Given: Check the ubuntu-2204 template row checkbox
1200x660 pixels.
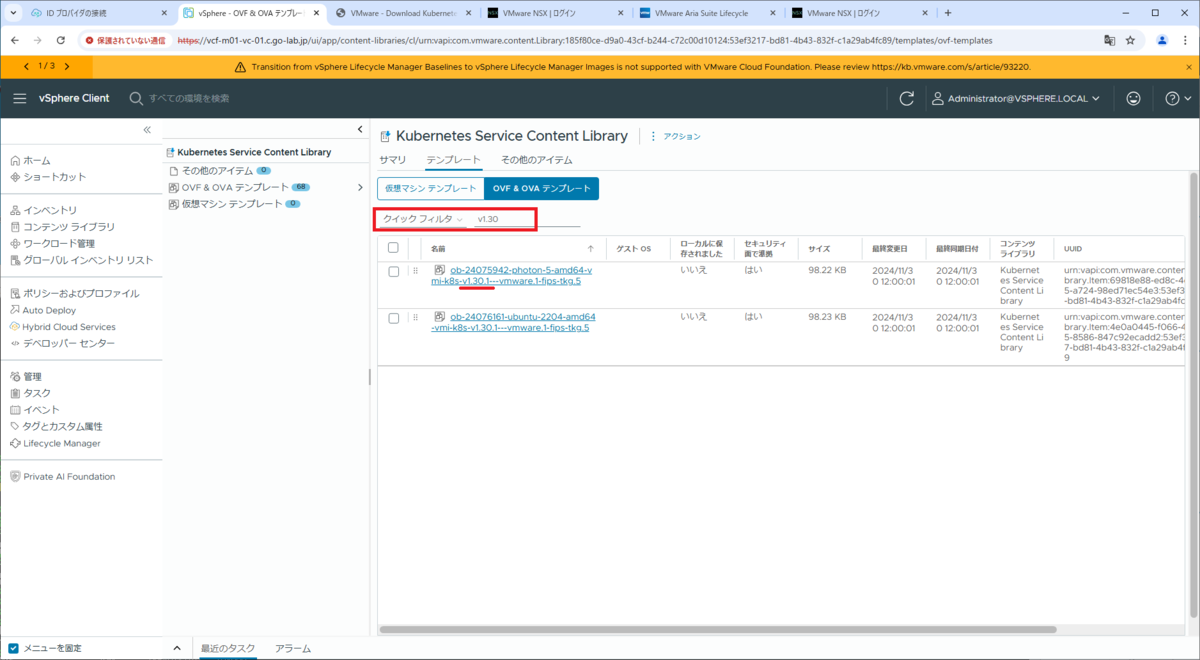Looking at the screenshot, I should [393, 318].
